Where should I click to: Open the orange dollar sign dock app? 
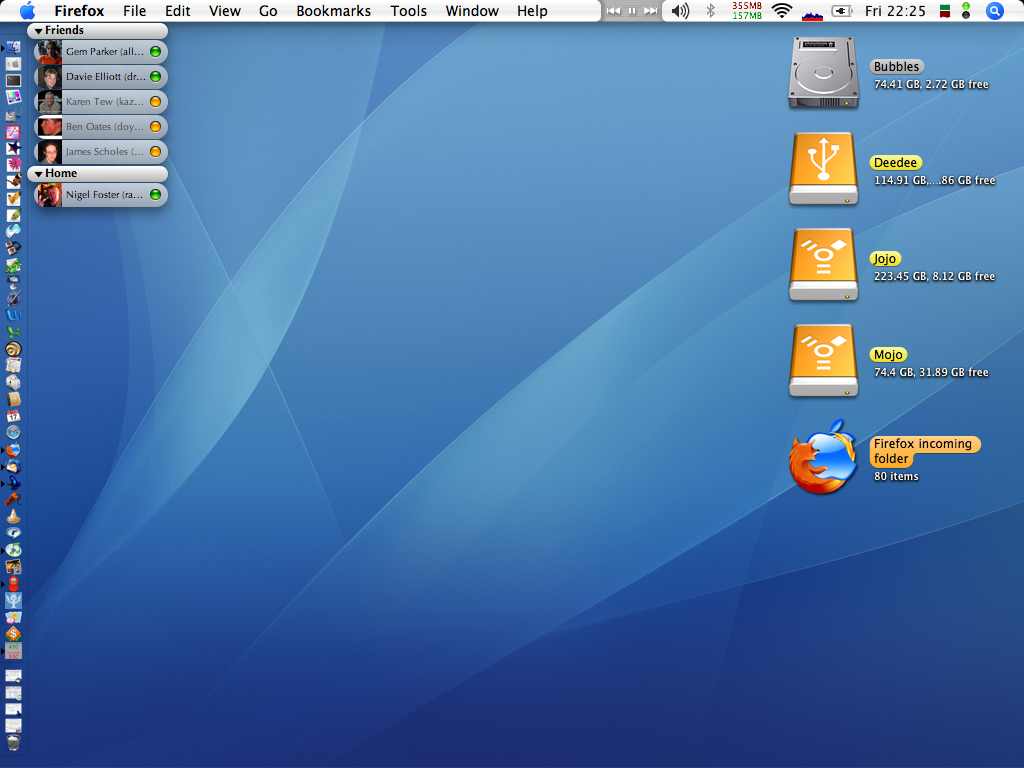pos(13,633)
